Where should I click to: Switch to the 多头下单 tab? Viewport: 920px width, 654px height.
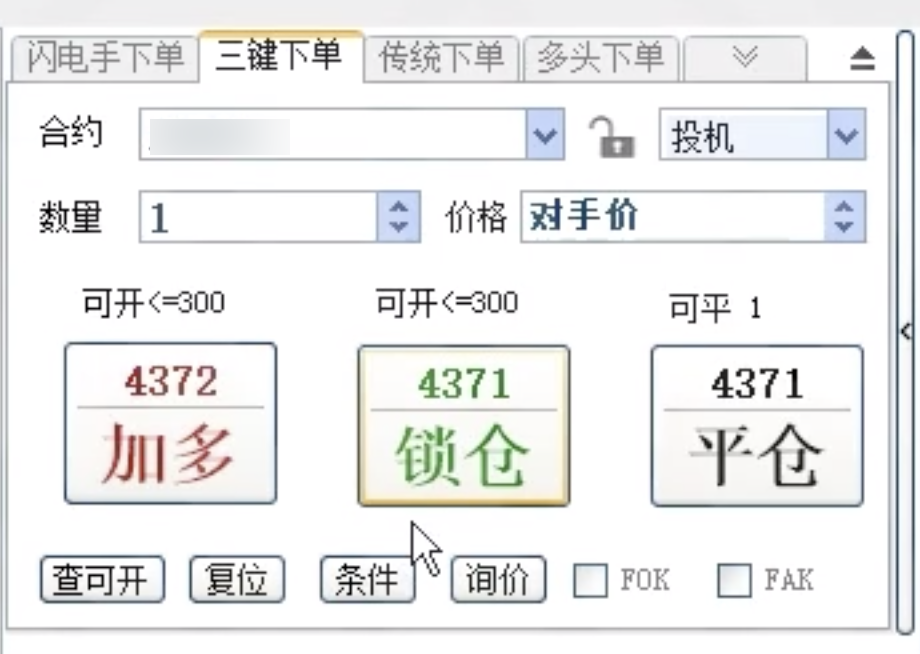601,58
